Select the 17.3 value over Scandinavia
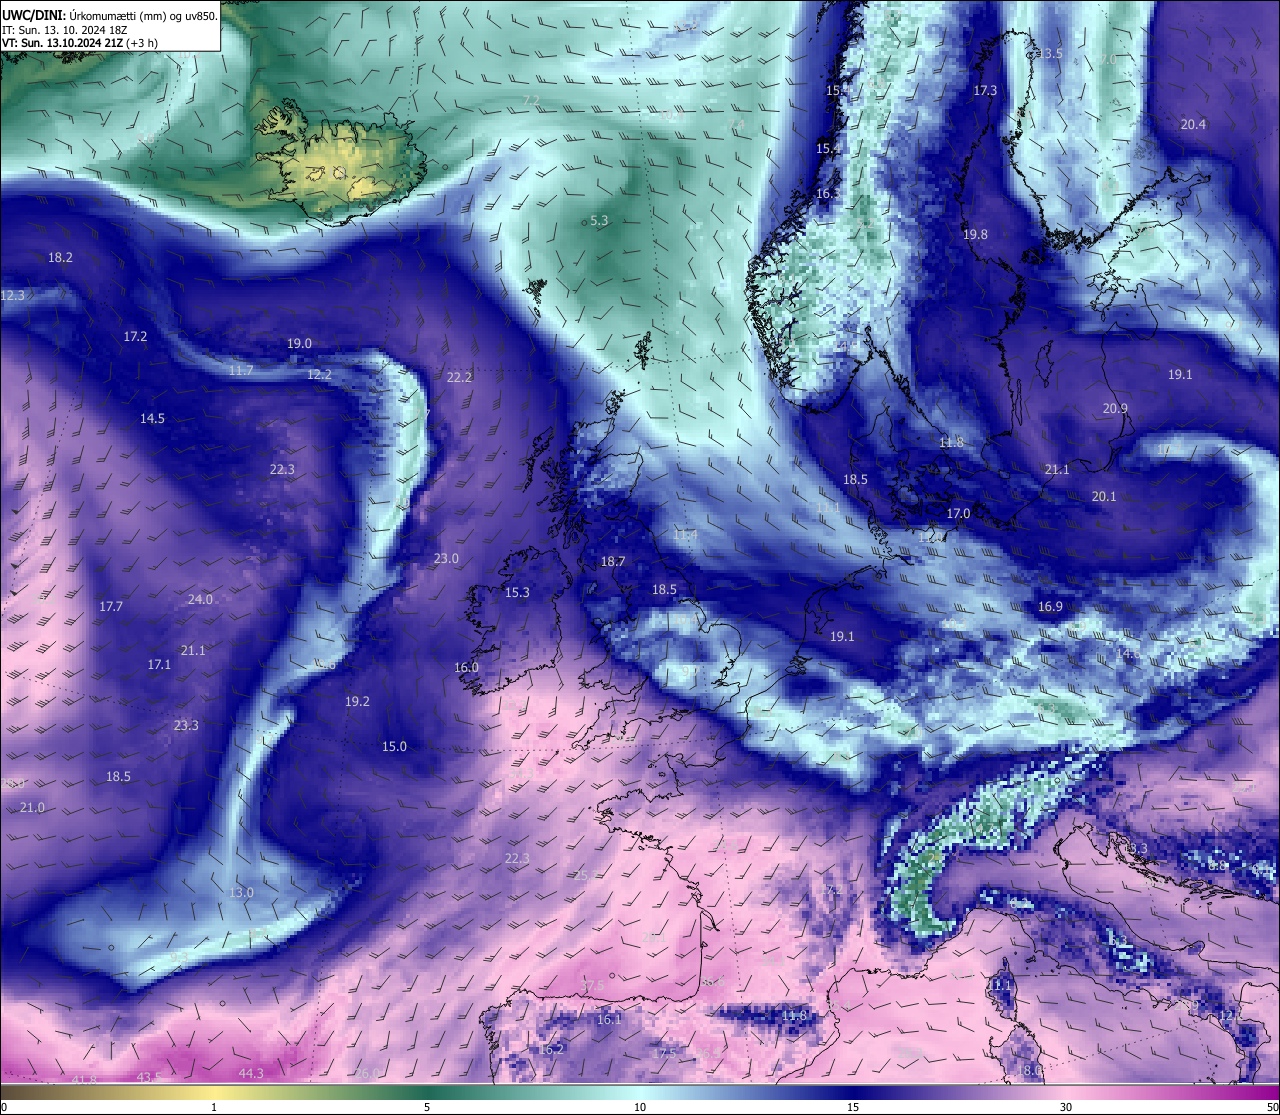Viewport: 1280px width, 1115px height. point(985,91)
